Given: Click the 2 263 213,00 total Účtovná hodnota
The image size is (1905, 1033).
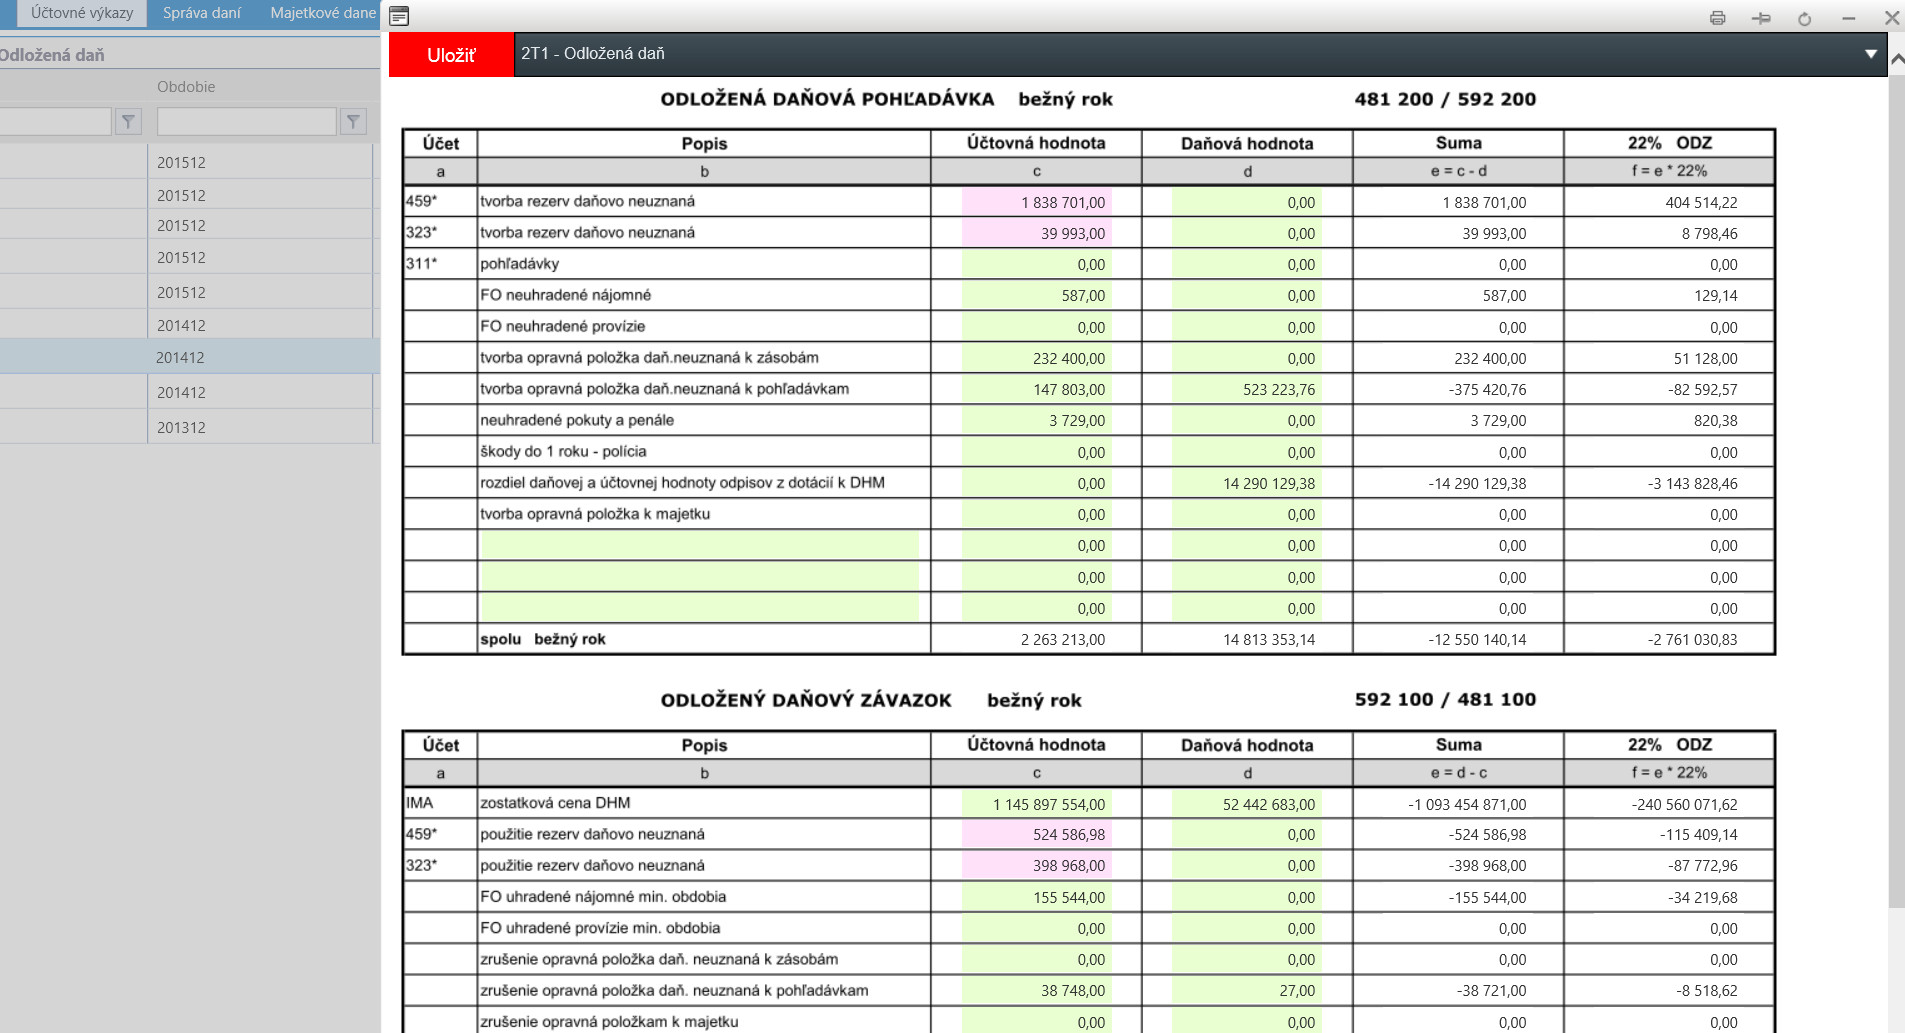Looking at the screenshot, I should point(1063,640).
